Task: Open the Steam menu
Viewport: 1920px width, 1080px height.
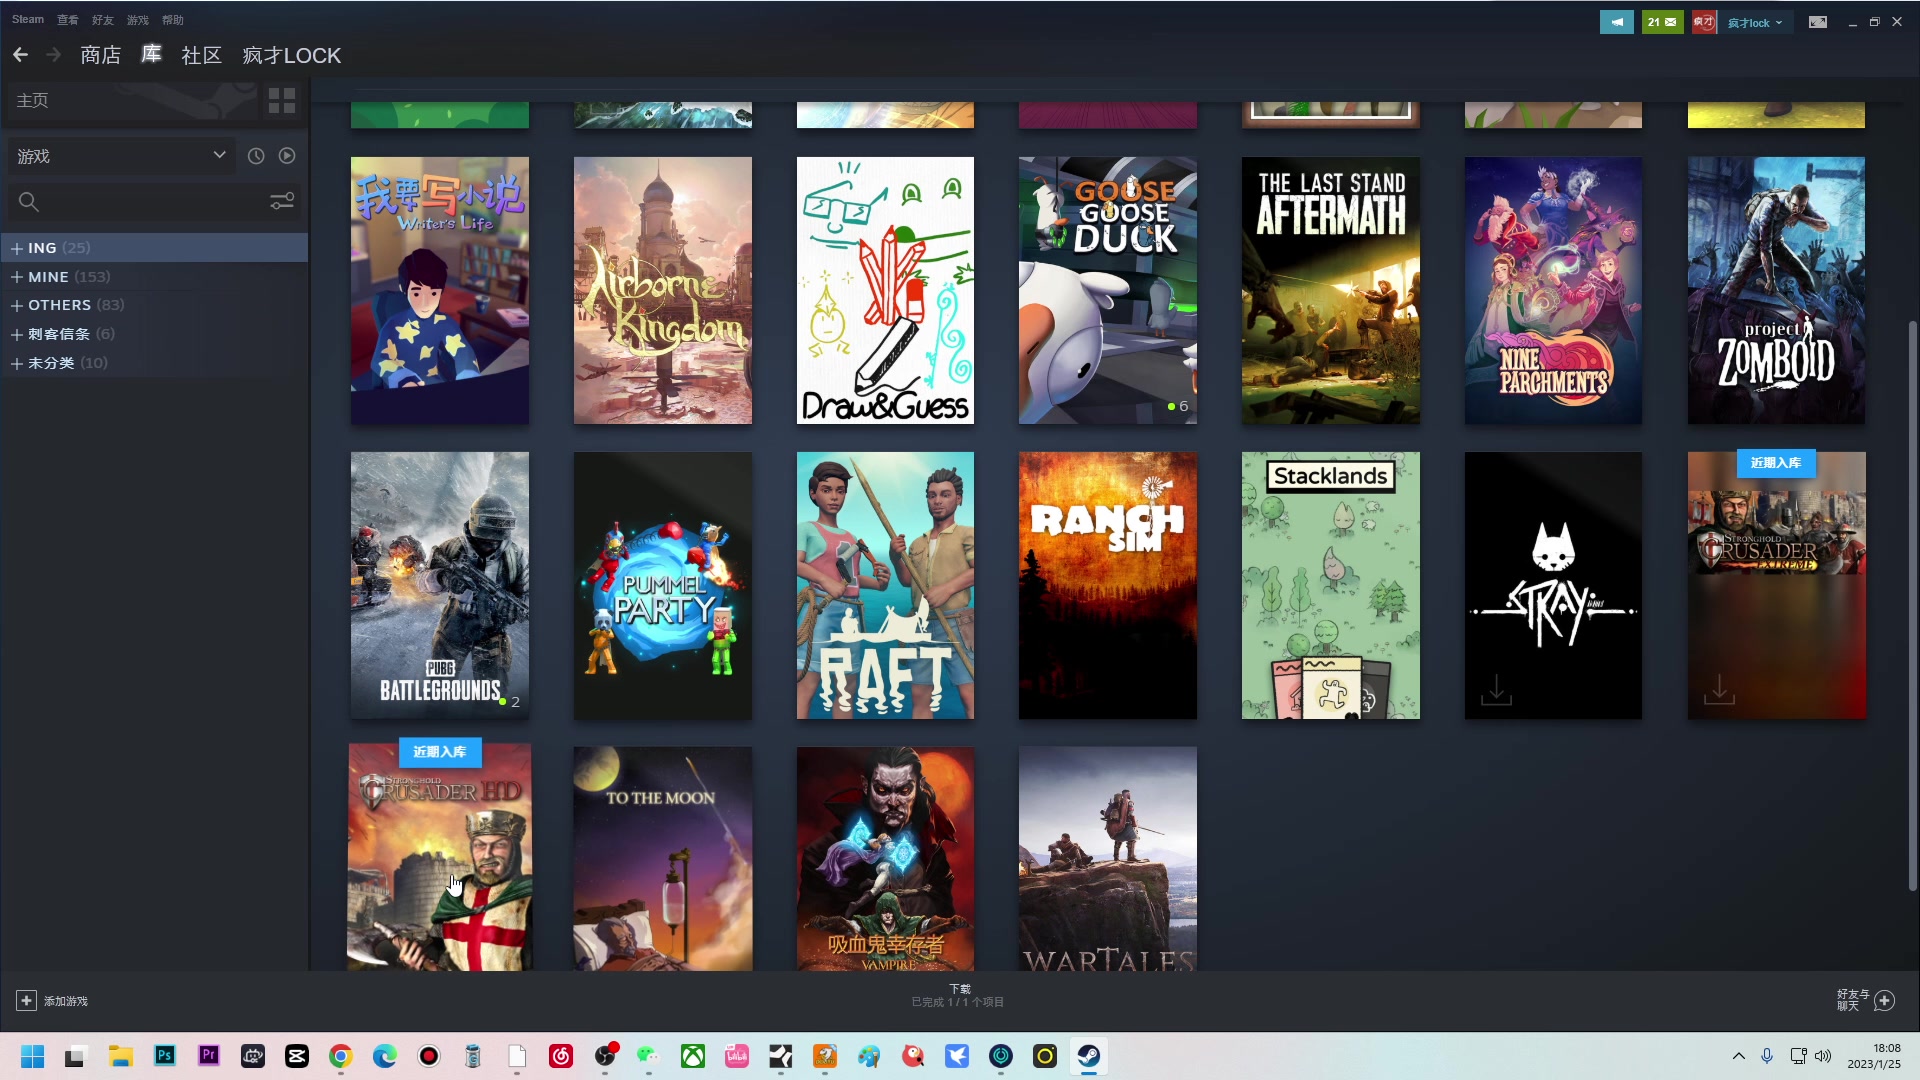Action: (28, 19)
